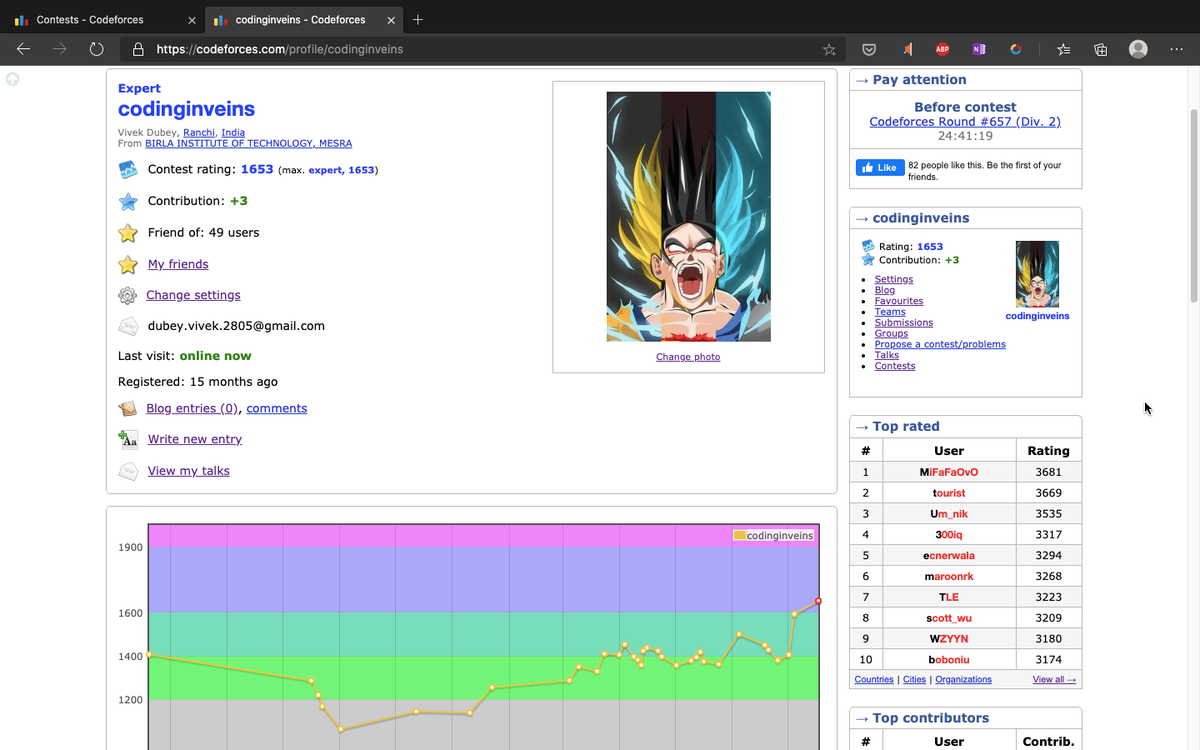1200x750 pixels.
Task: Click the envelope icon beside email address
Action: tap(128, 326)
